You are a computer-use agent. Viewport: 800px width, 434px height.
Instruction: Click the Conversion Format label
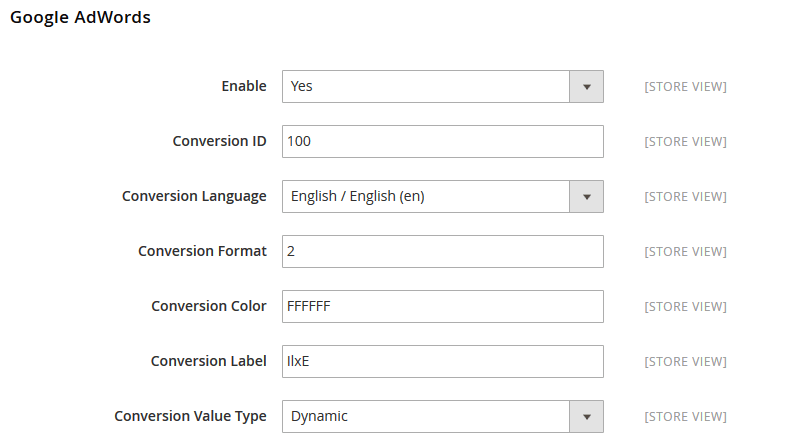coord(202,251)
